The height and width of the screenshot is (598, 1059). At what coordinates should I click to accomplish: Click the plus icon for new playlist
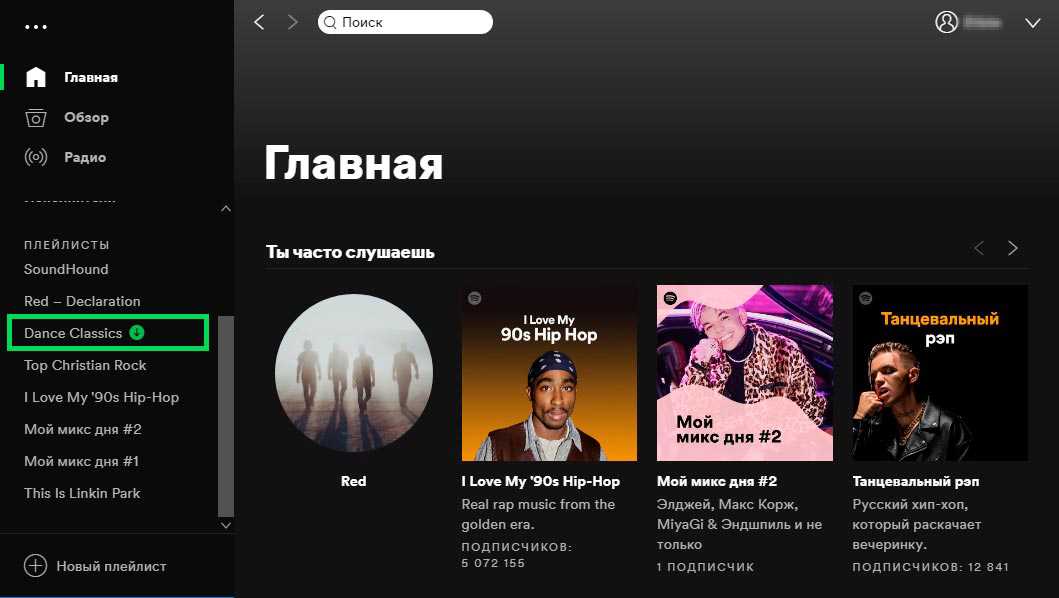coord(36,566)
